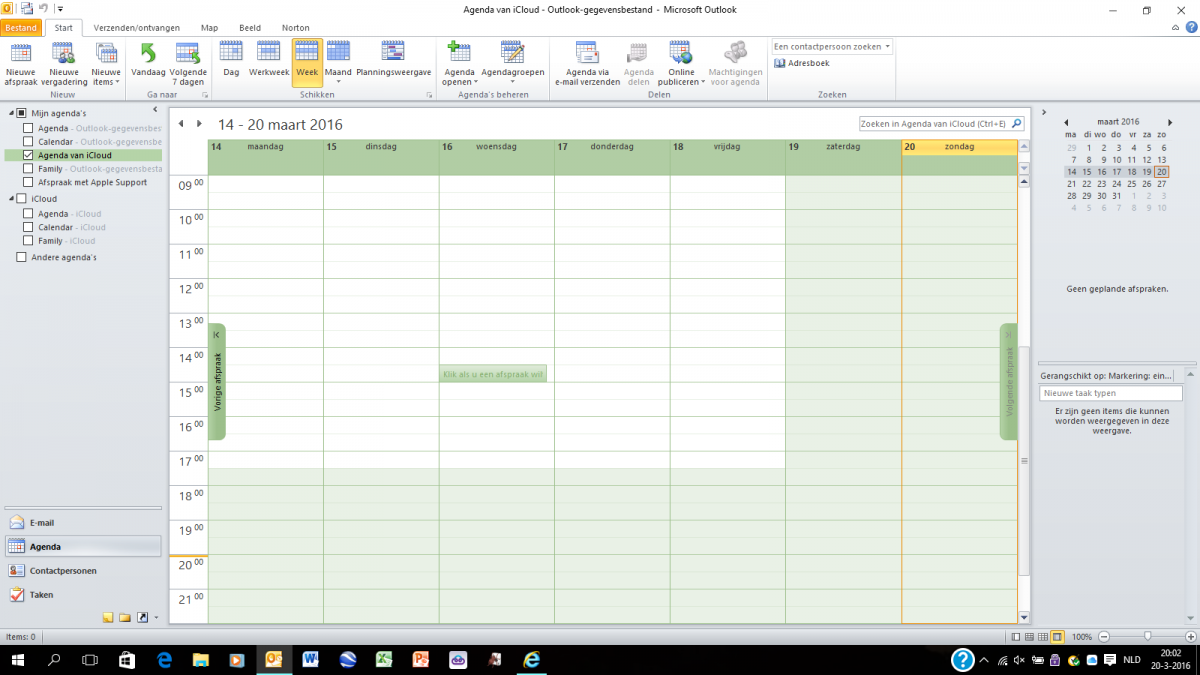The width and height of the screenshot is (1200, 675).
Task: Click the Shortcuts icon in navigation footer
Action: pos(142,617)
